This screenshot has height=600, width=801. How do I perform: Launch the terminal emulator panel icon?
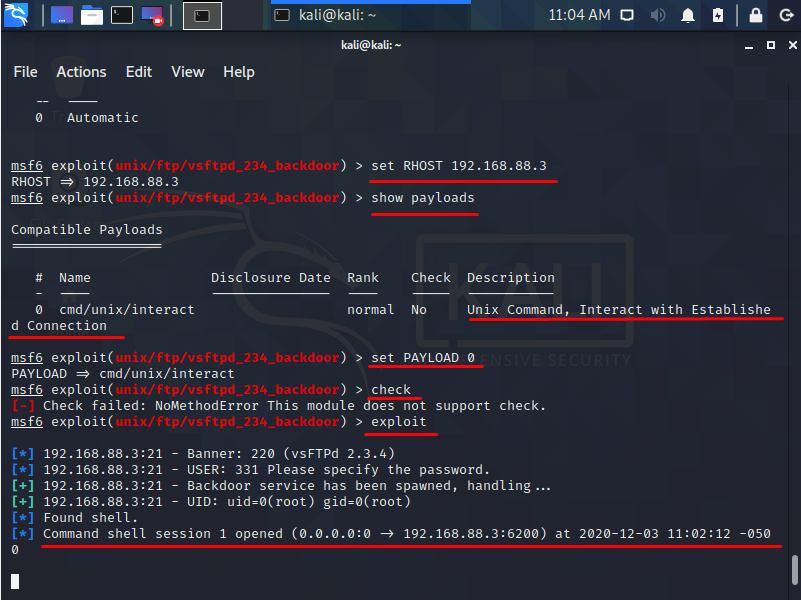pos(122,15)
